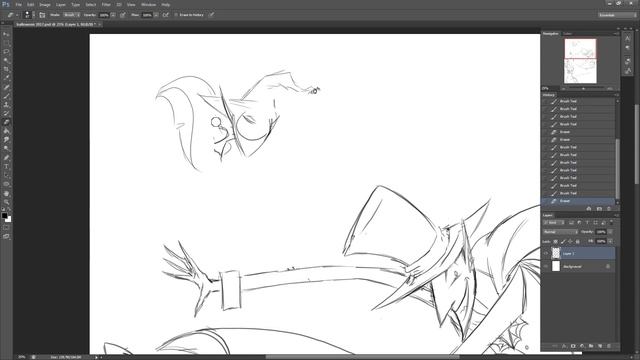This screenshot has height=360, width=640.
Task: Create a new group in Layers panel
Action: [591, 346]
